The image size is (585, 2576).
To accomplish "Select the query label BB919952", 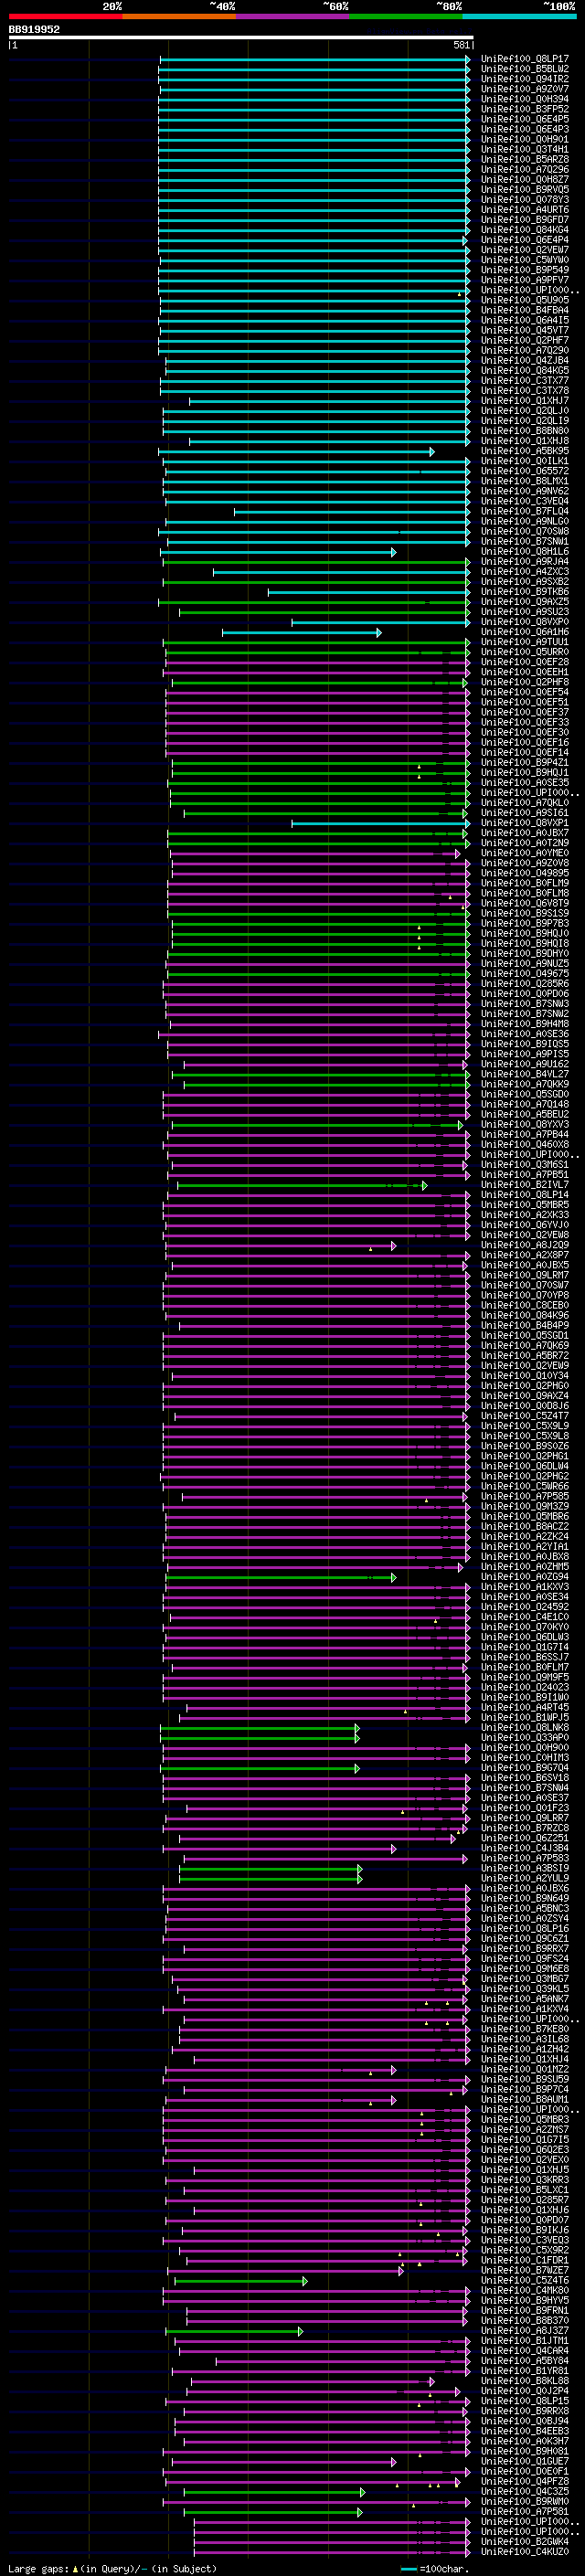I will click(34, 29).
